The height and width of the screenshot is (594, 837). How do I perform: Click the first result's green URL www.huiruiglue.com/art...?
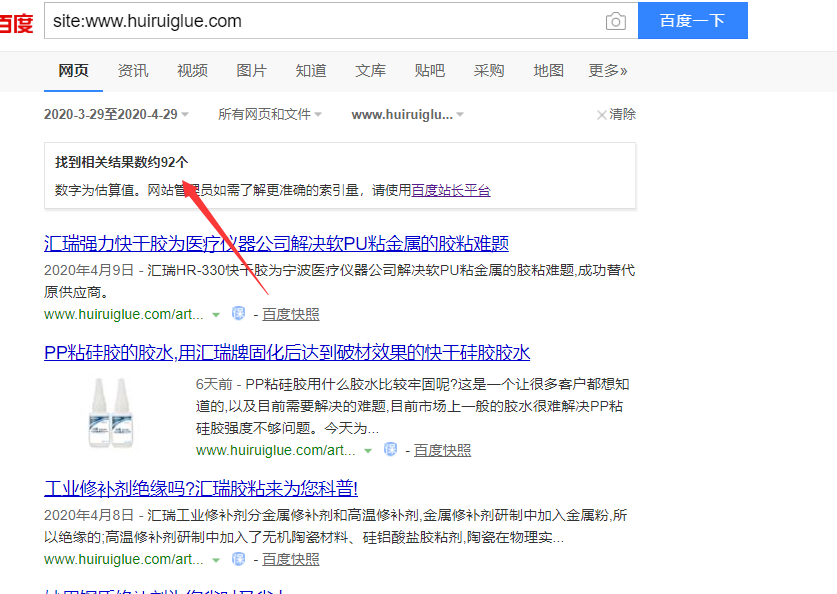point(123,314)
